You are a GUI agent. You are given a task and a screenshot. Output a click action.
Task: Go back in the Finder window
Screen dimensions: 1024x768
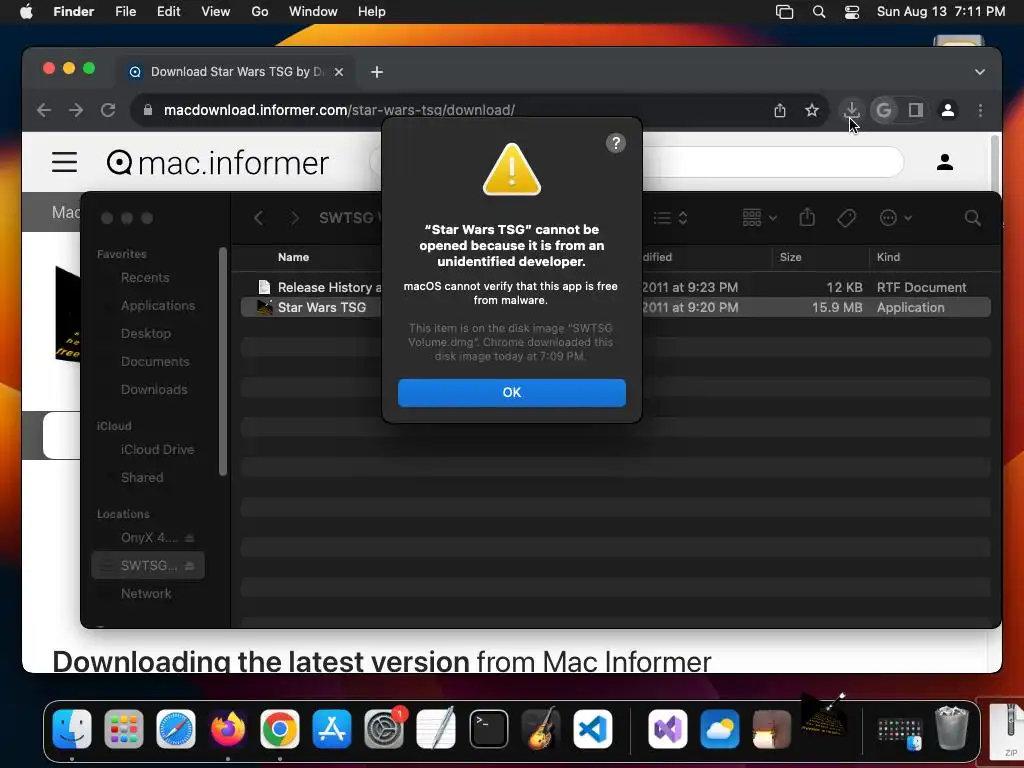(259, 218)
